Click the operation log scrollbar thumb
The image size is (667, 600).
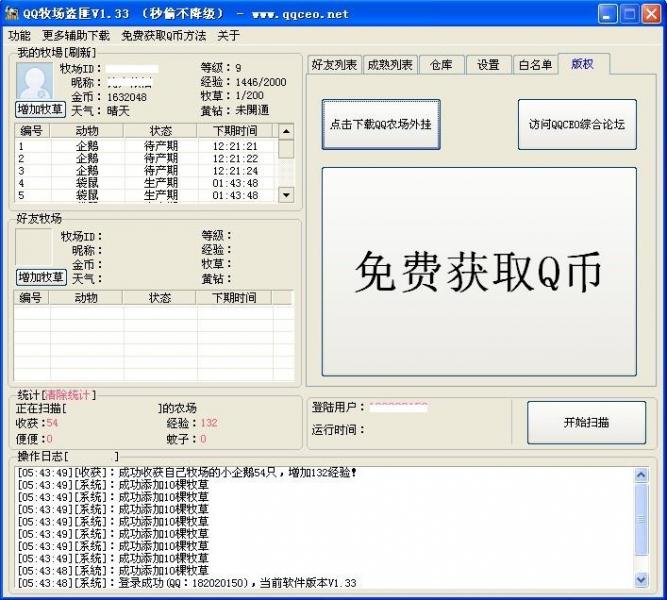tap(641, 519)
